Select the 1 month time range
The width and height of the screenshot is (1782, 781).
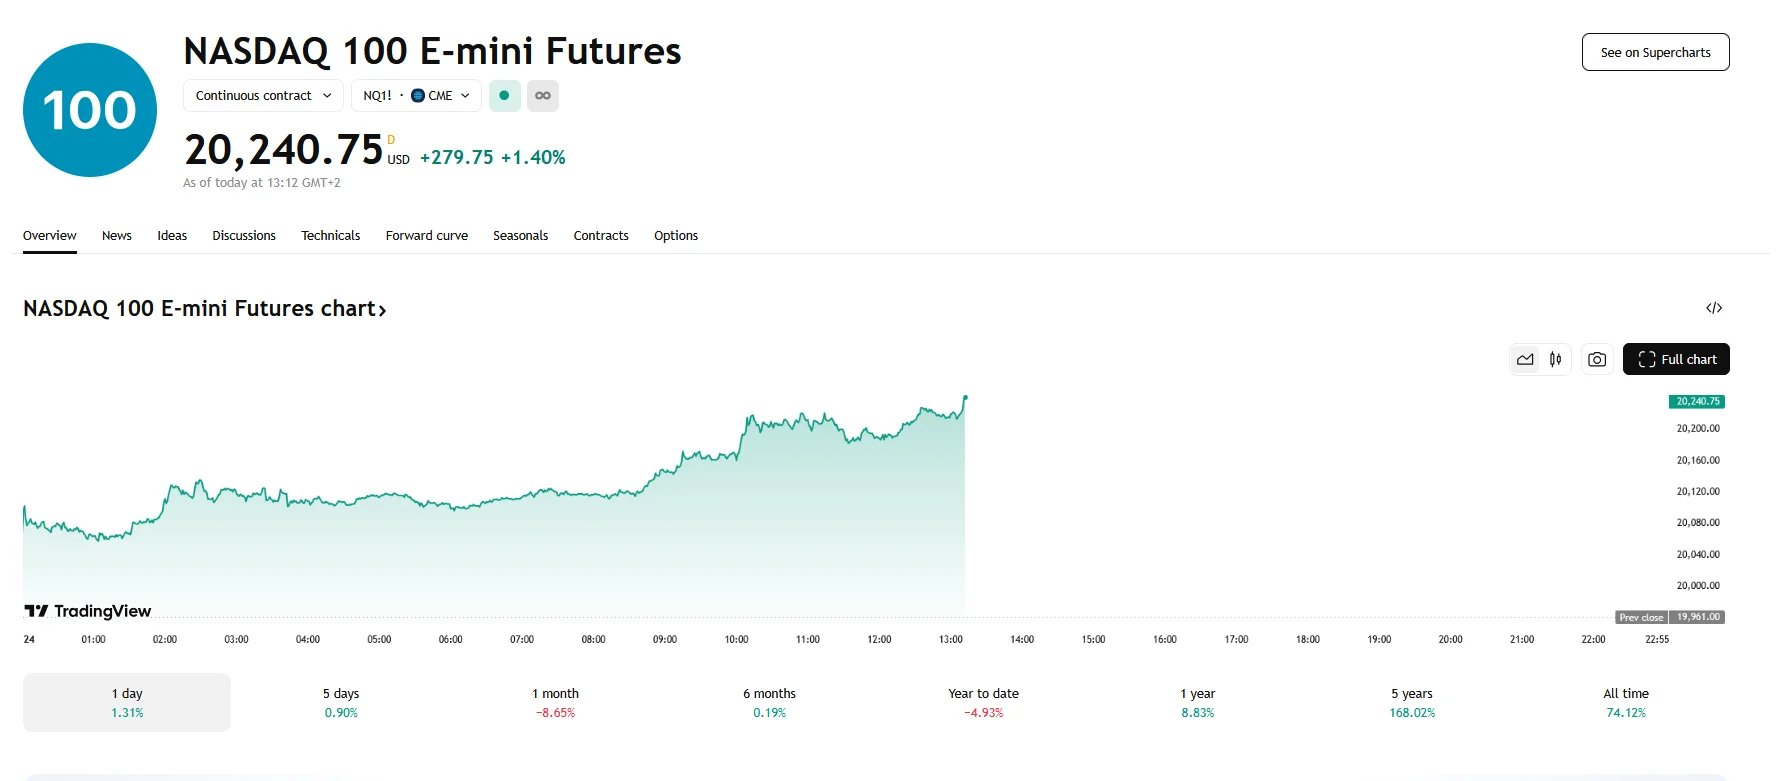(x=555, y=702)
